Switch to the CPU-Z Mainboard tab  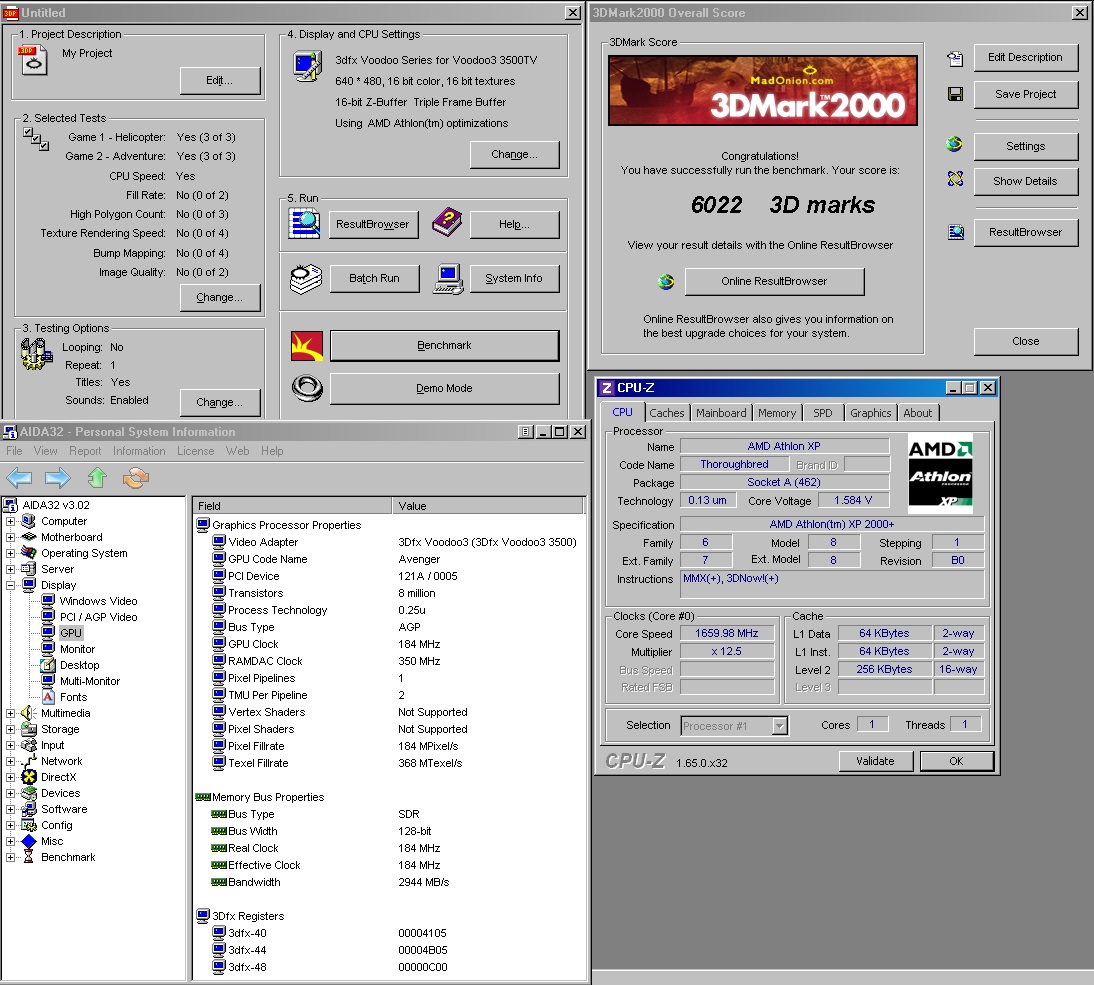(x=721, y=413)
